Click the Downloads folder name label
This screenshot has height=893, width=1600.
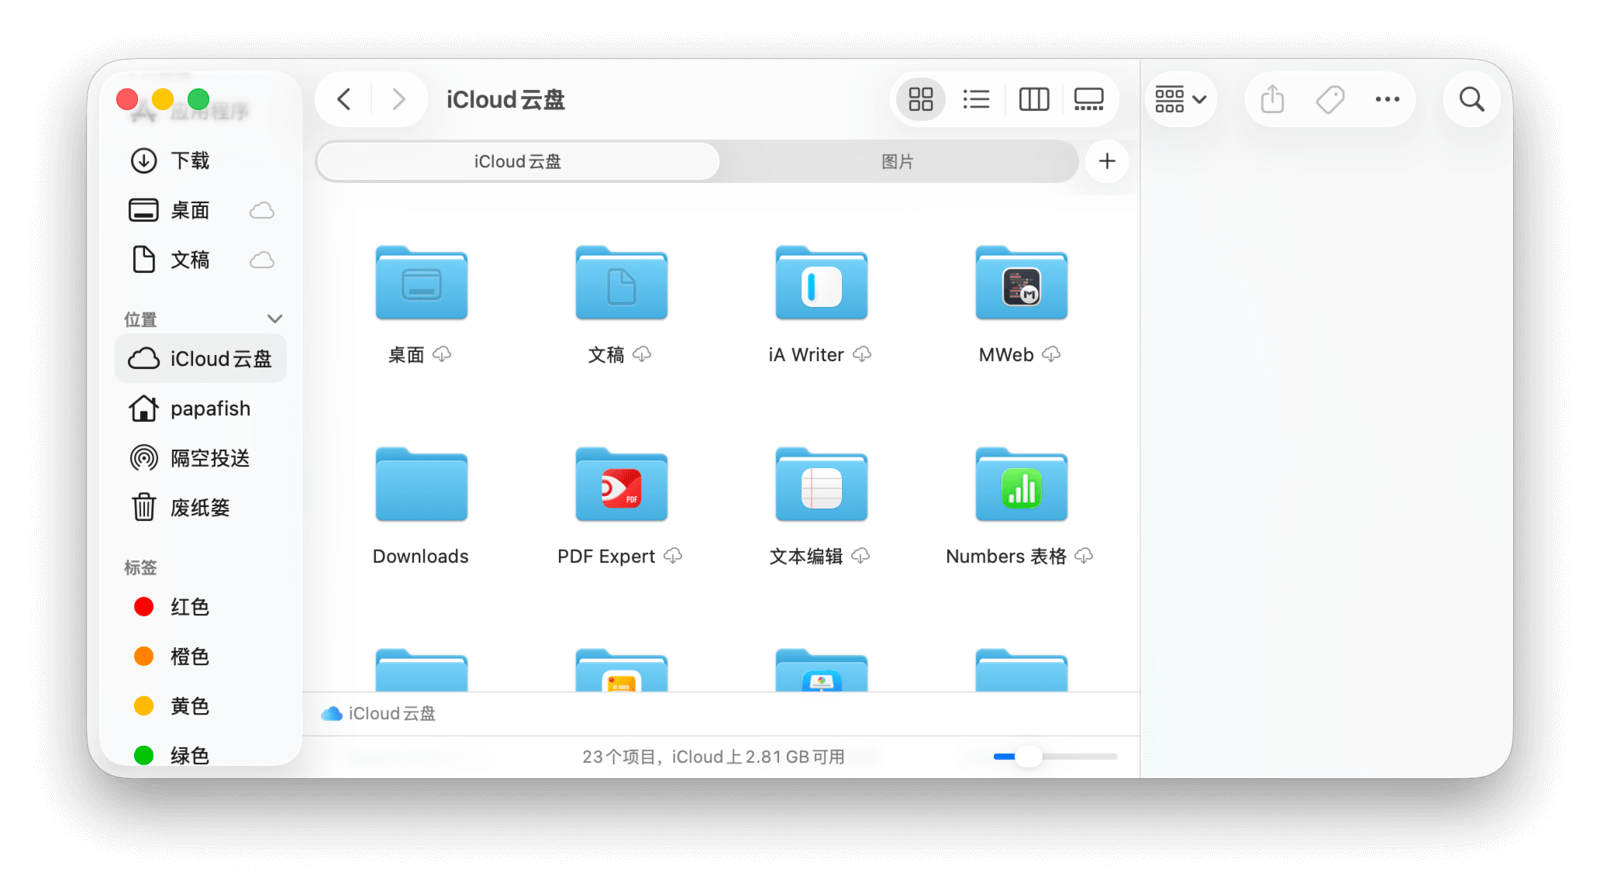[x=421, y=556]
